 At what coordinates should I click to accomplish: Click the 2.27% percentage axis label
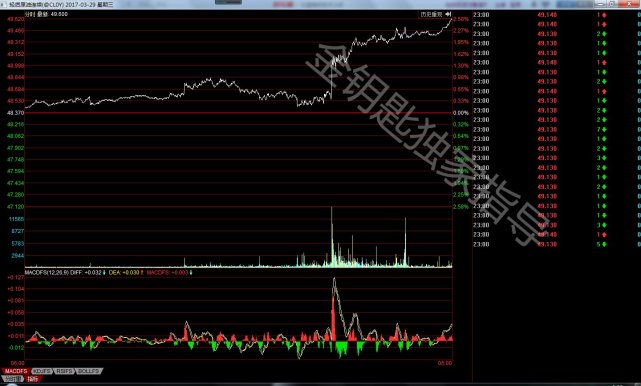[461, 31]
